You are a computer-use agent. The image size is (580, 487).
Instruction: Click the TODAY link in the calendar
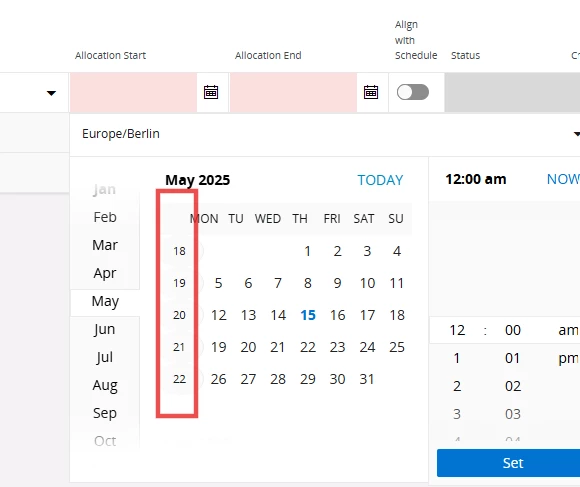[380, 180]
